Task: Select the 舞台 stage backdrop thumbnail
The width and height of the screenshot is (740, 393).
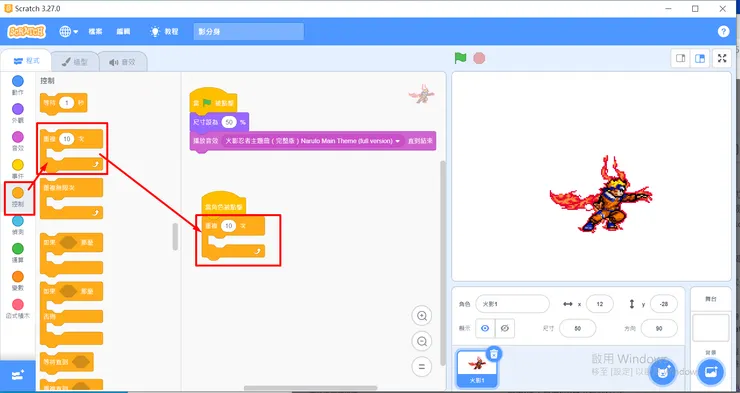Action: pos(710,328)
